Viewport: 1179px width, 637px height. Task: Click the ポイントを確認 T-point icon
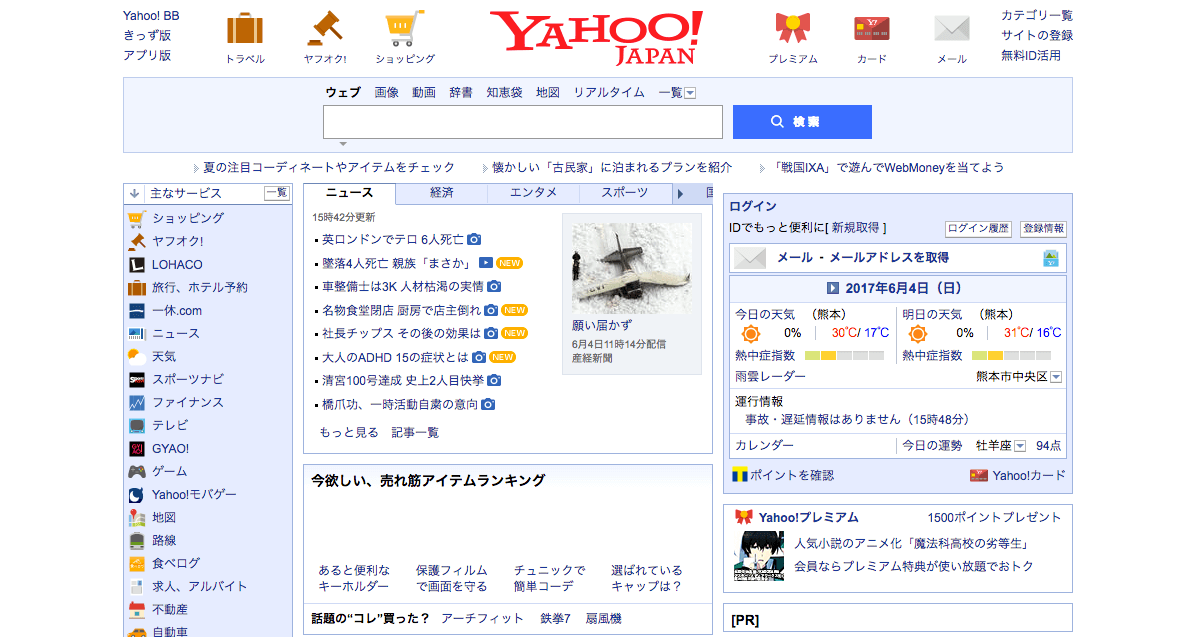pyautogui.click(x=740, y=475)
